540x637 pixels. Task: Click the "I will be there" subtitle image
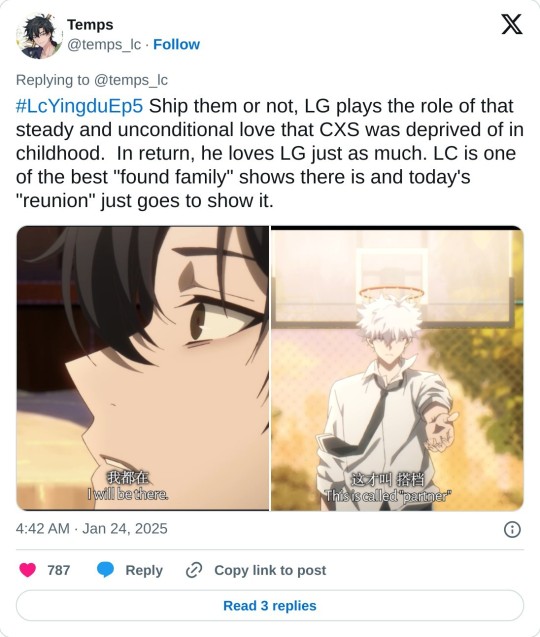pos(143,368)
